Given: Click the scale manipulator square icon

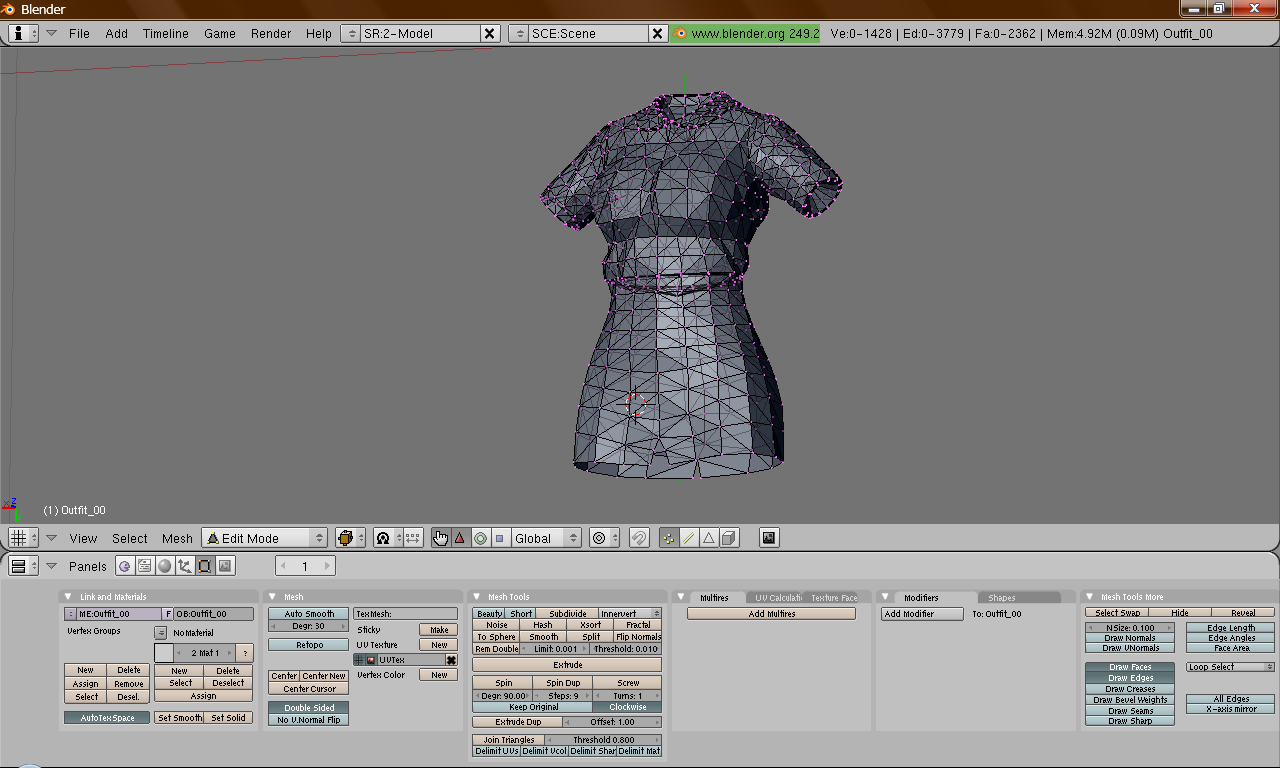Looking at the screenshot, I should (500, 538).
